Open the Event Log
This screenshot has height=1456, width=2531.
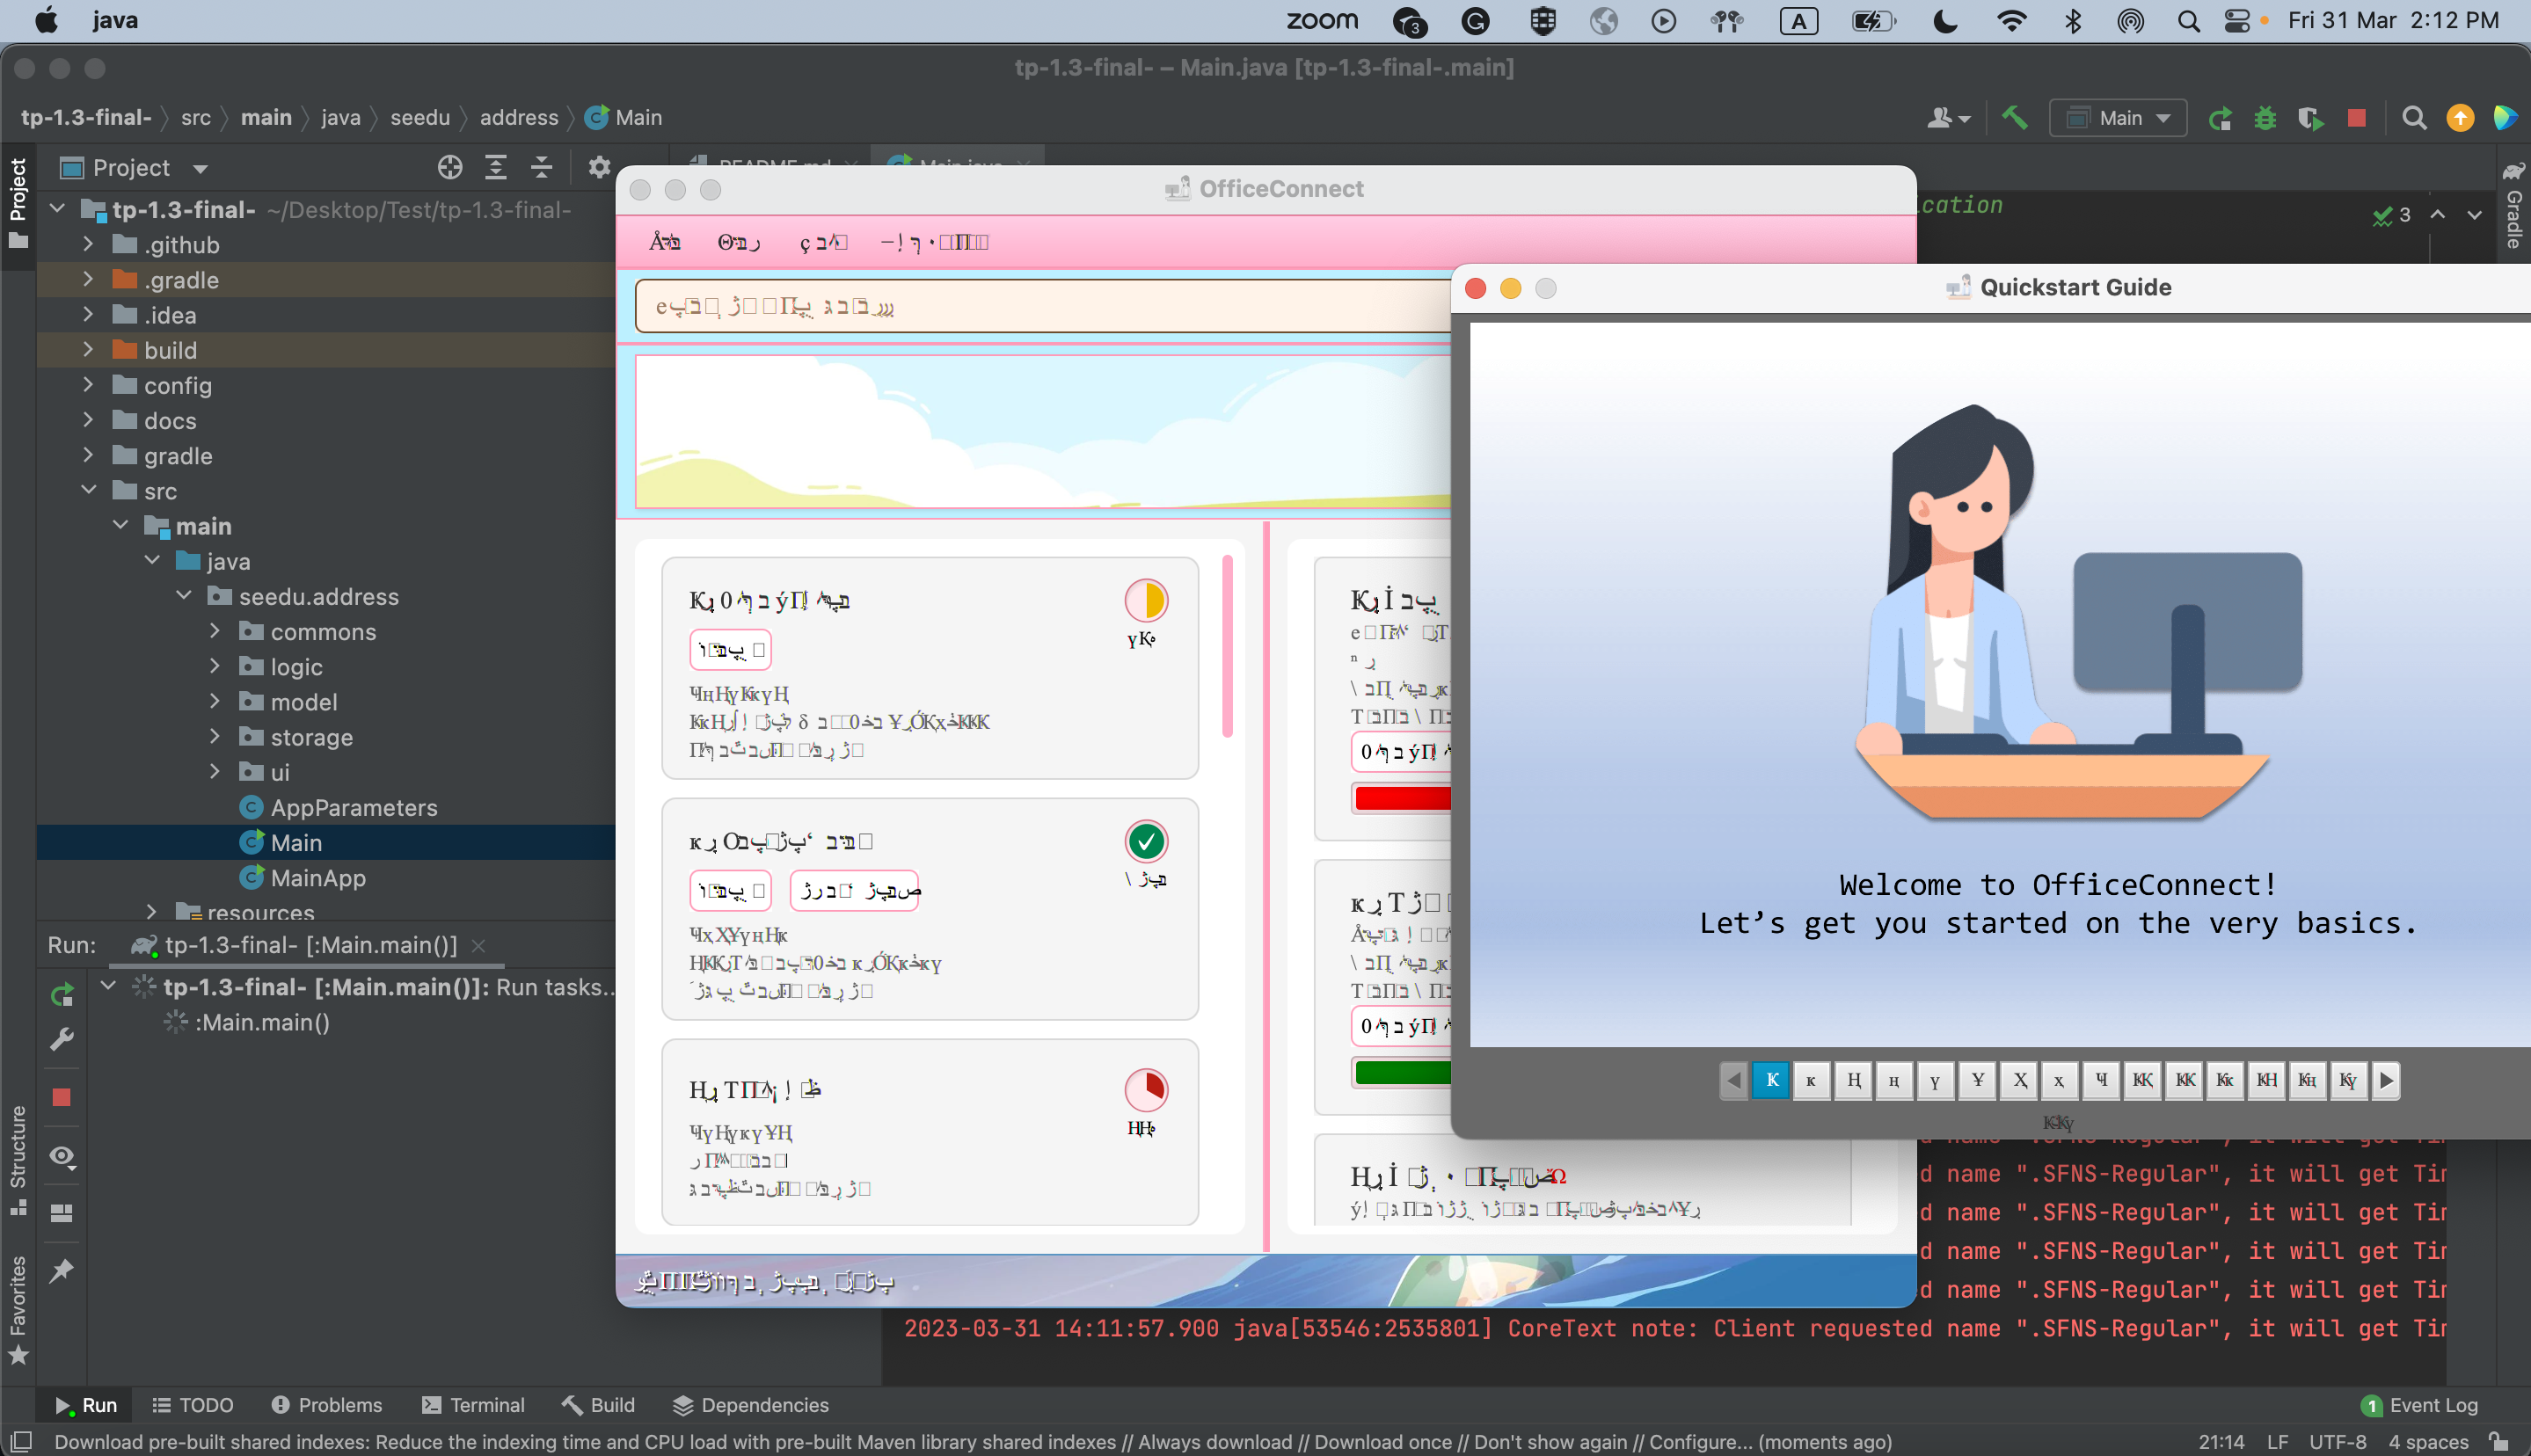point(2420,1404)
